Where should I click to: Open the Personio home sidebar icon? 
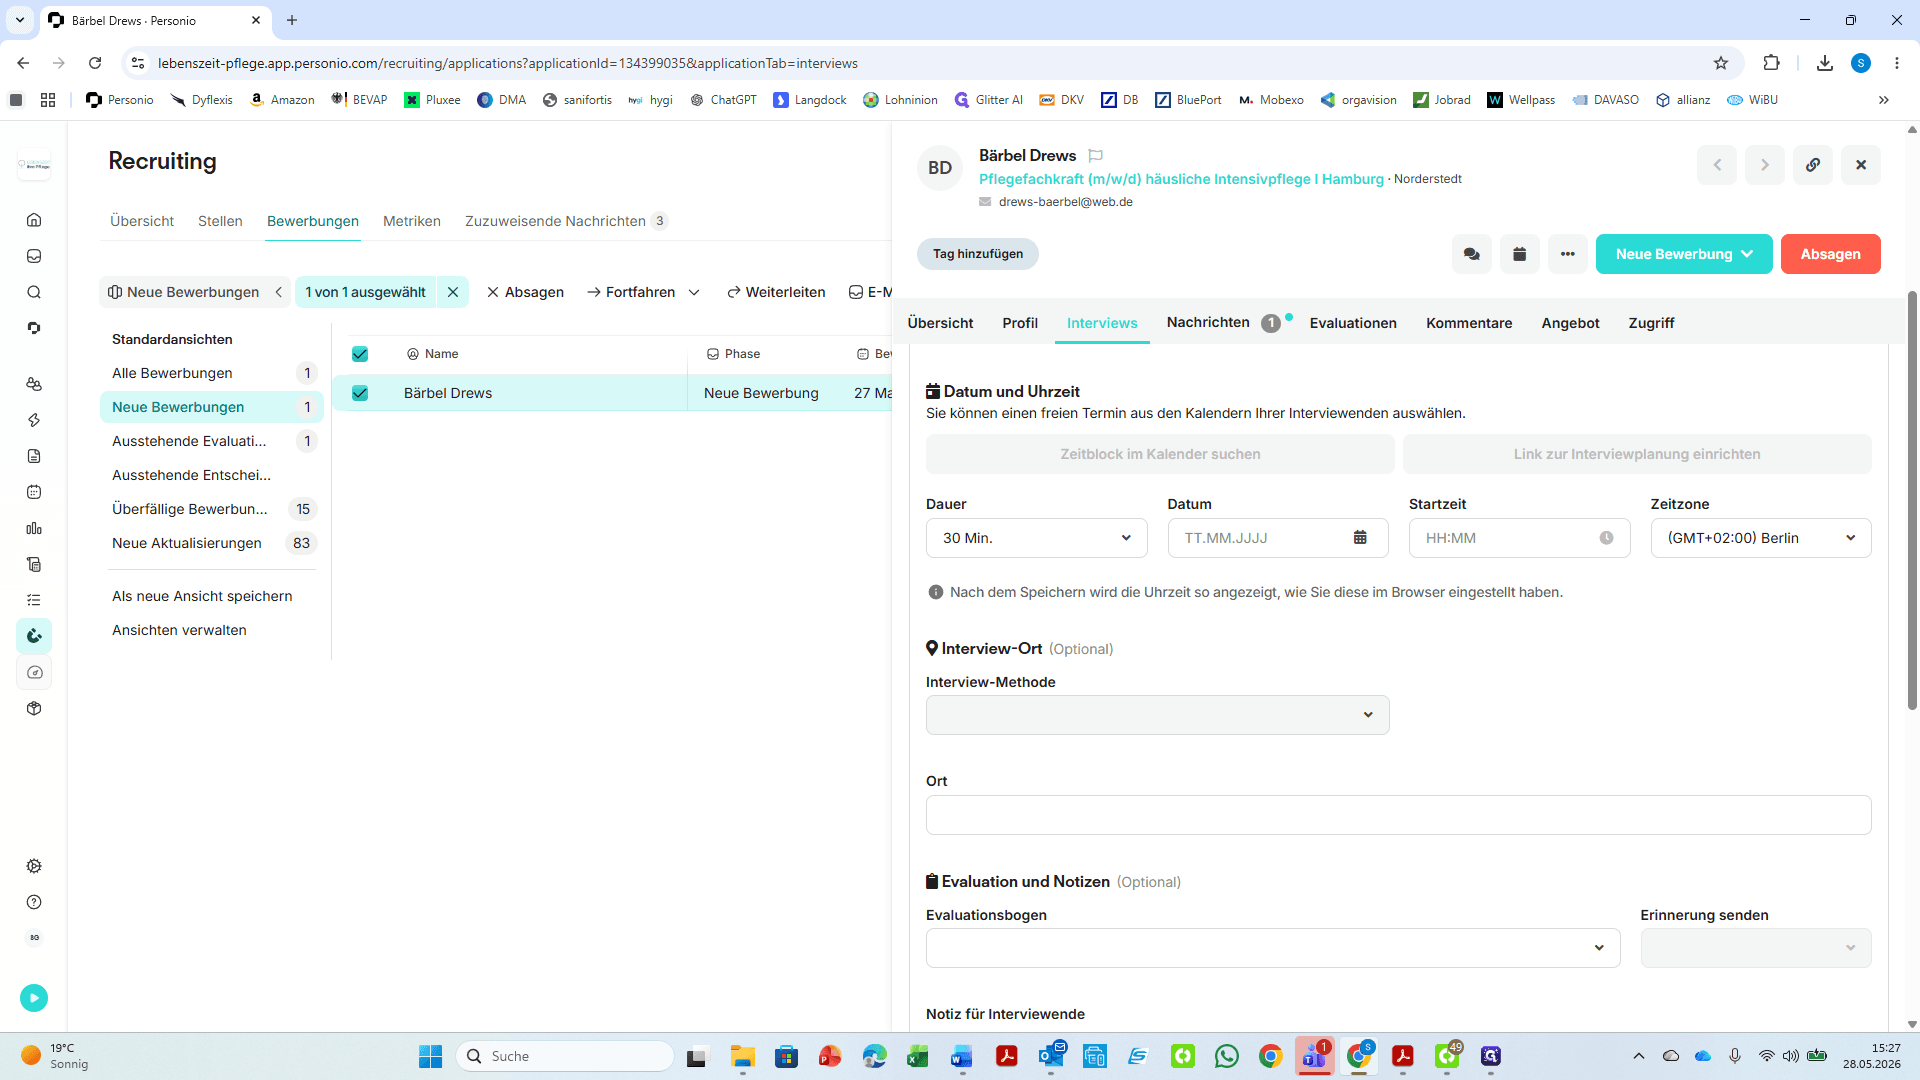(34, 220)
